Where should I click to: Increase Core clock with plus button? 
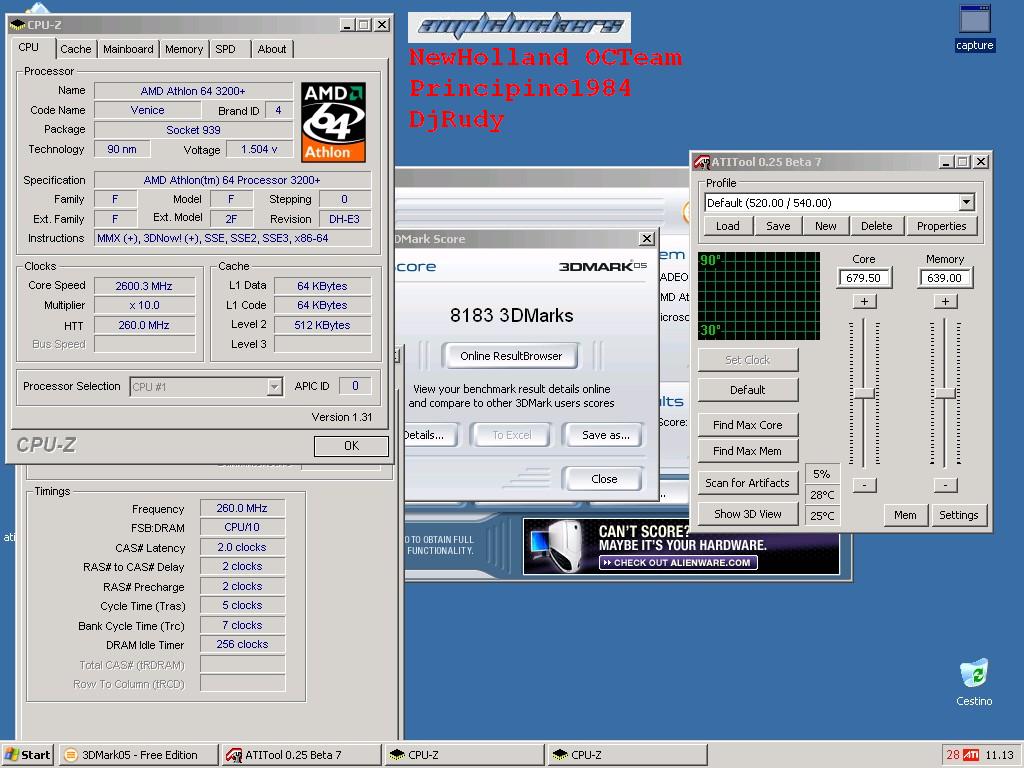click(865, 302)
